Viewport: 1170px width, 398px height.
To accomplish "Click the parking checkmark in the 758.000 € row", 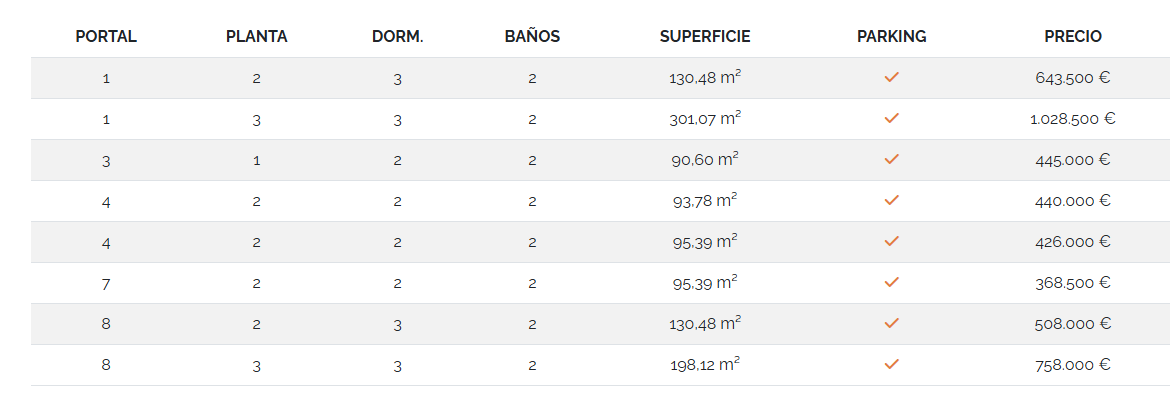I will point(891,364).
